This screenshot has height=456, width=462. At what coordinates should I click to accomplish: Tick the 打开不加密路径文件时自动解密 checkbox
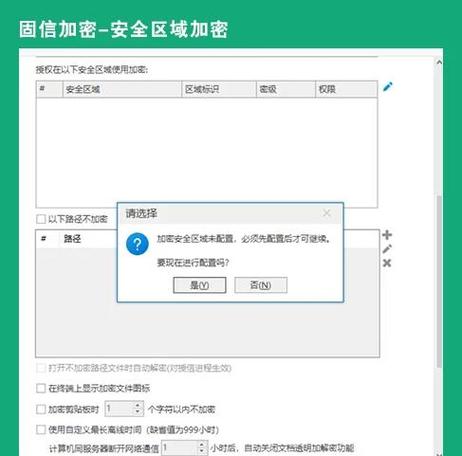pyautogui.click(x=41, y=368)
